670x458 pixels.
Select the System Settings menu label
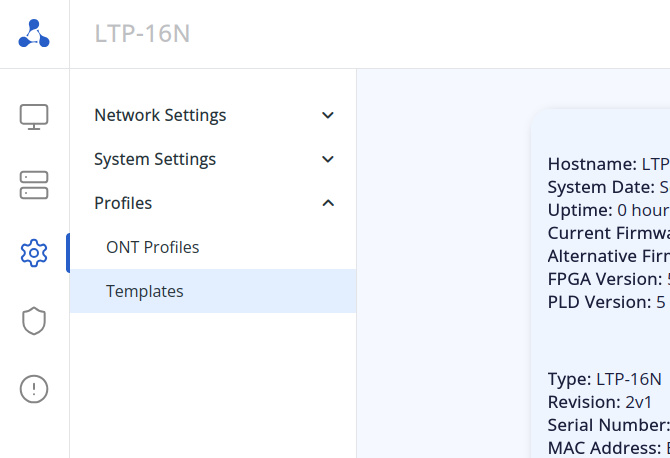tap(155, 159)
